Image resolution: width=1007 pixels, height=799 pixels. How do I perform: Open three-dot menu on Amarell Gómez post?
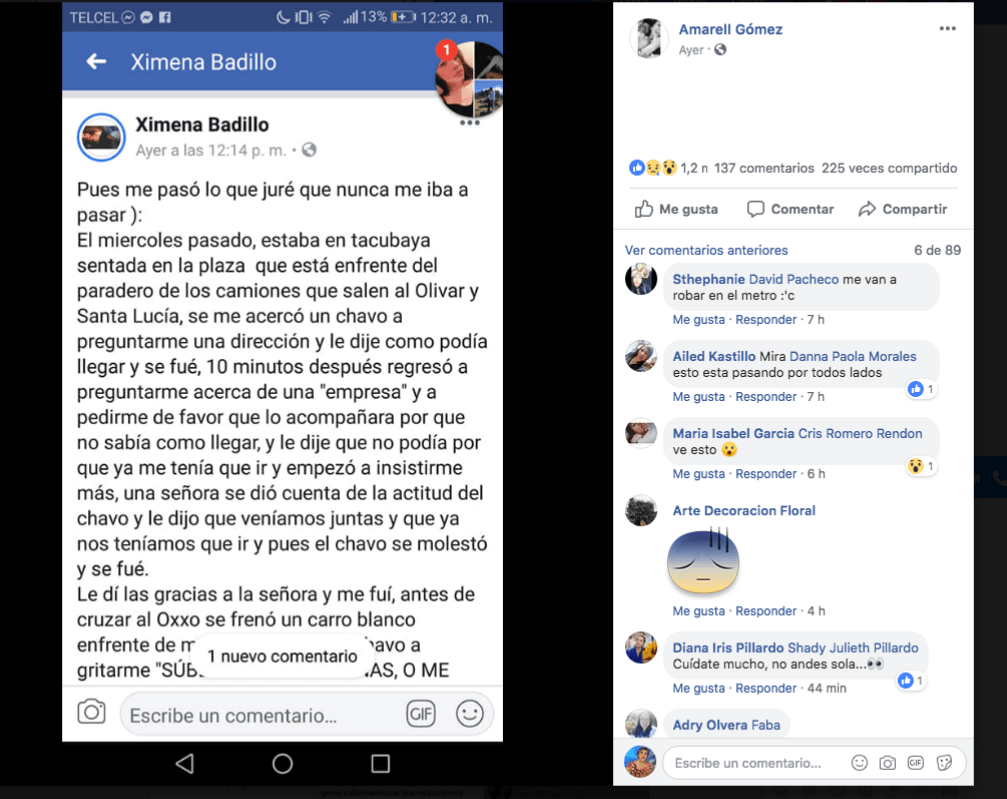point(947,28)
